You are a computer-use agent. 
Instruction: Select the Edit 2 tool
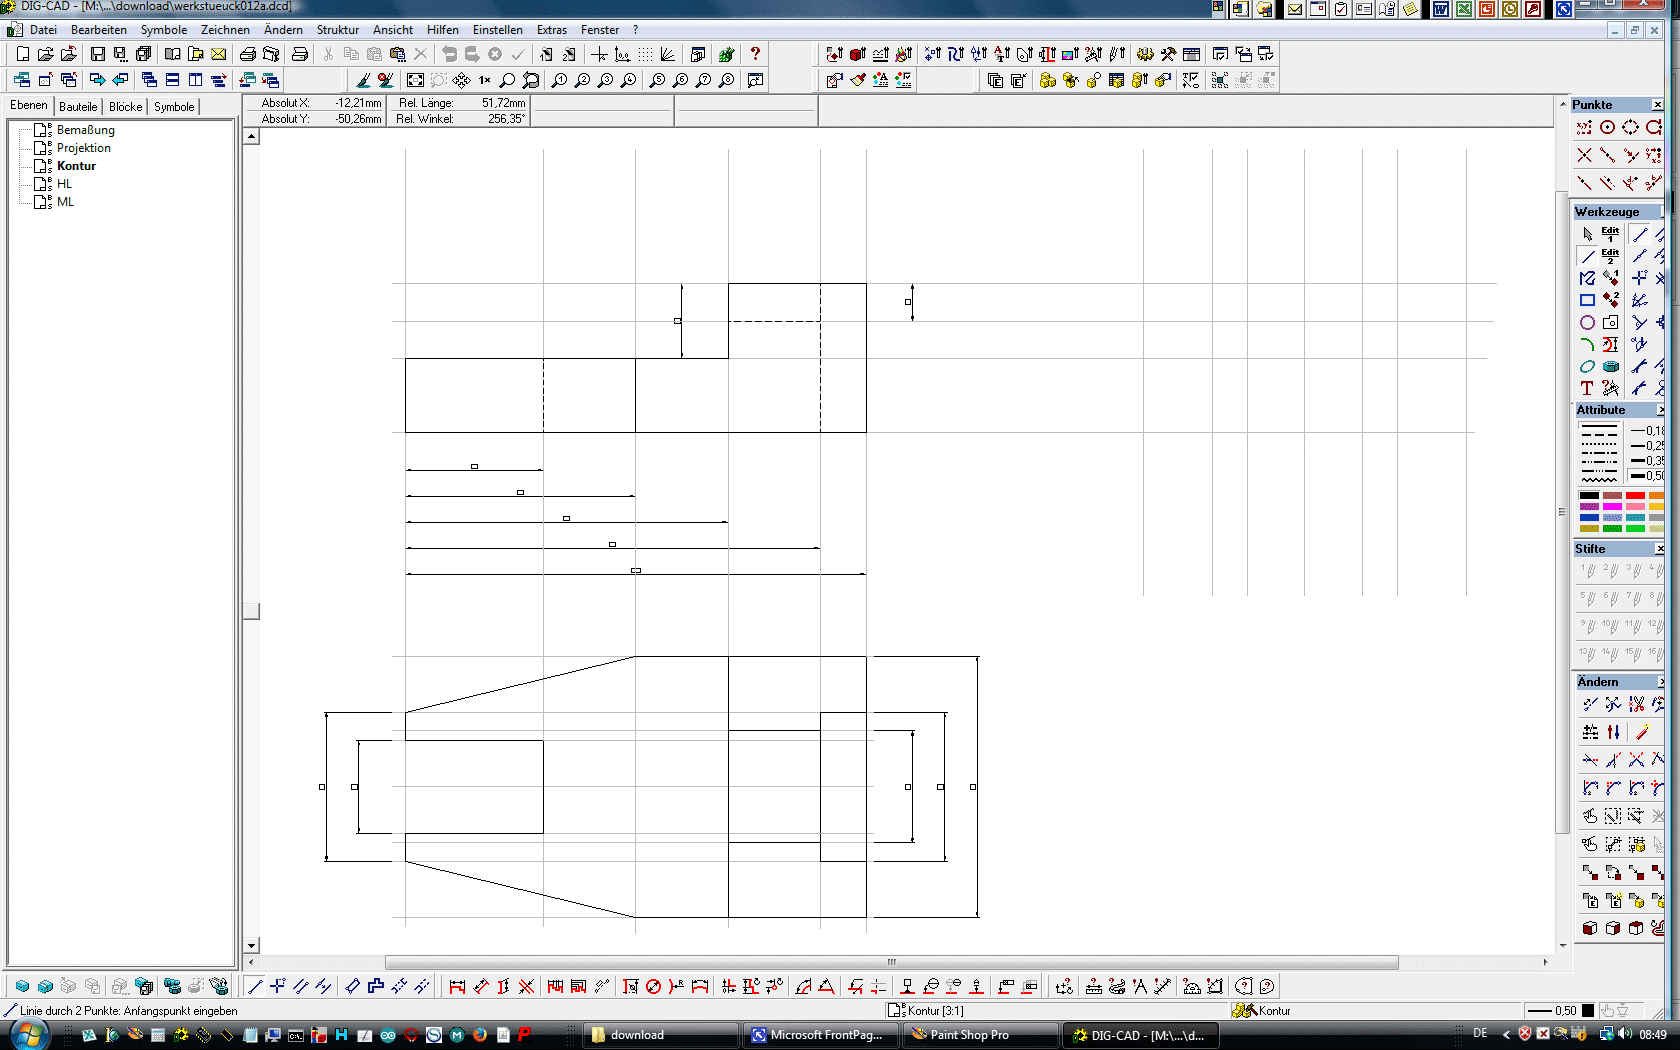click(1610, 256)
